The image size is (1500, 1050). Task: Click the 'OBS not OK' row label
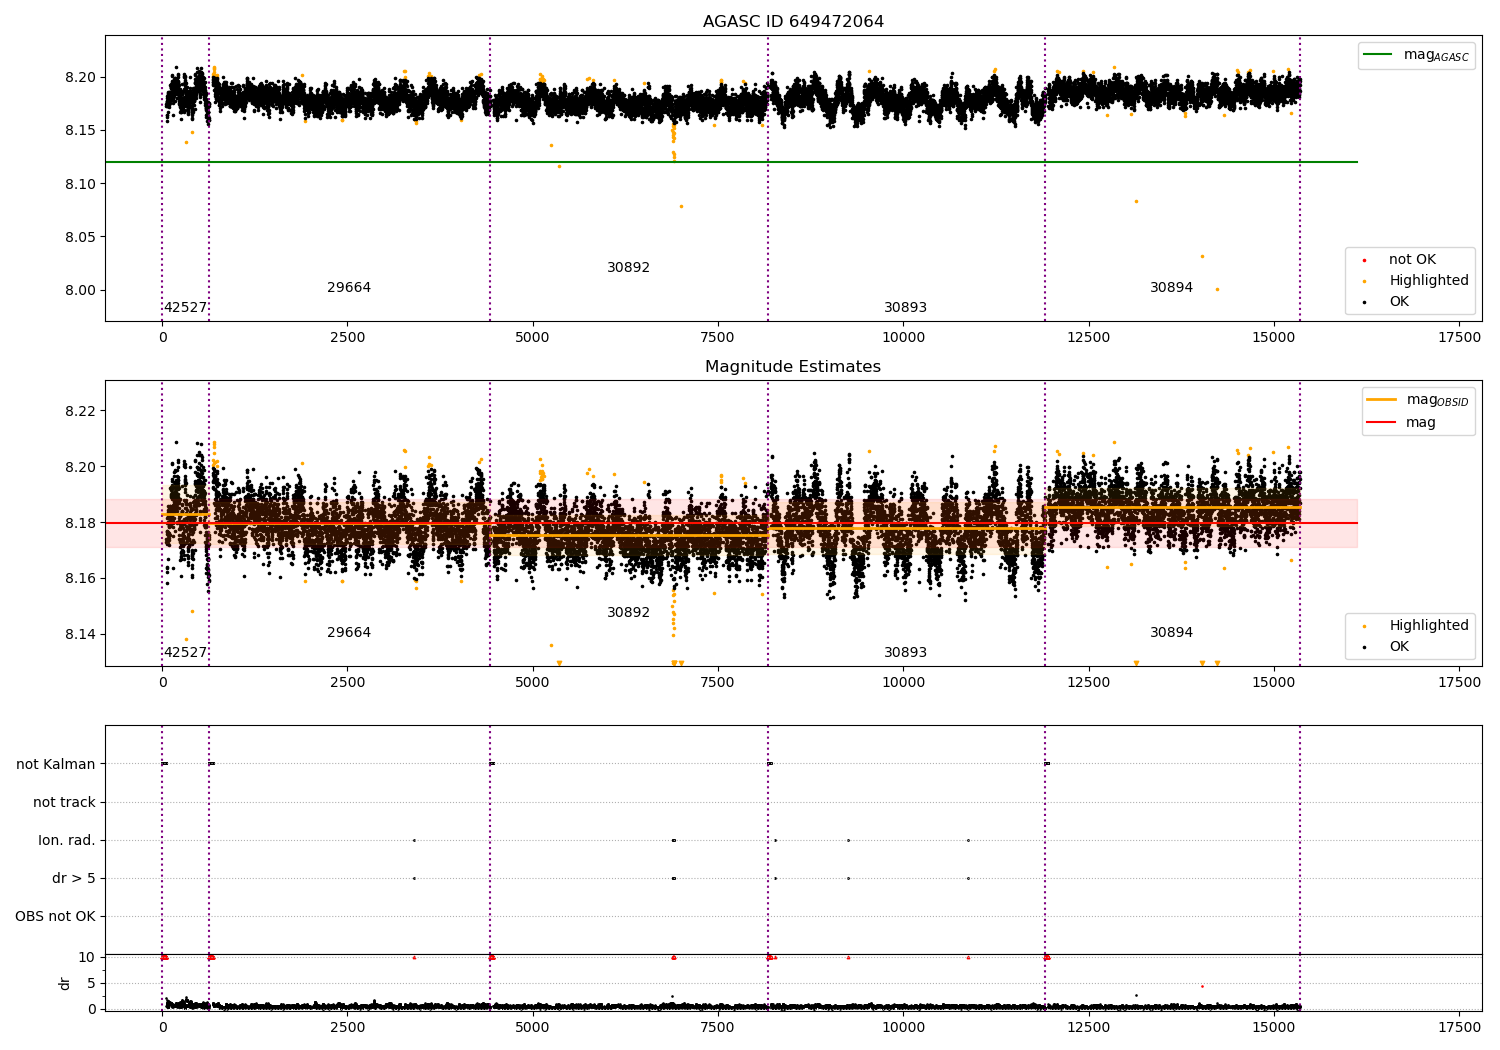point(56,916)
